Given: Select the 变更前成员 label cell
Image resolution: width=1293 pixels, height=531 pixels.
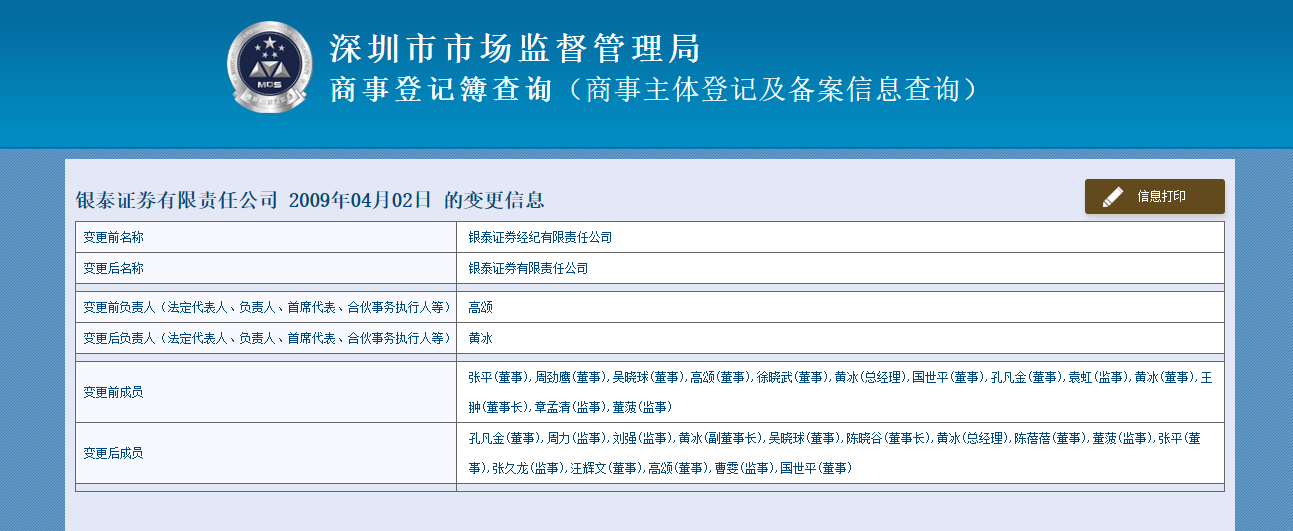Looking at the screenshot, I should click(x=266, y=392).
